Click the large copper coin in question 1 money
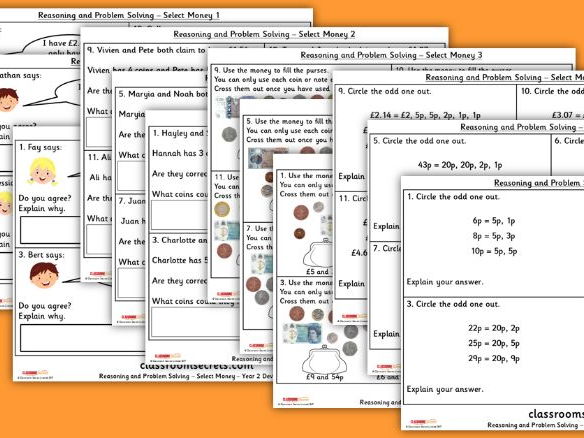 301,213
